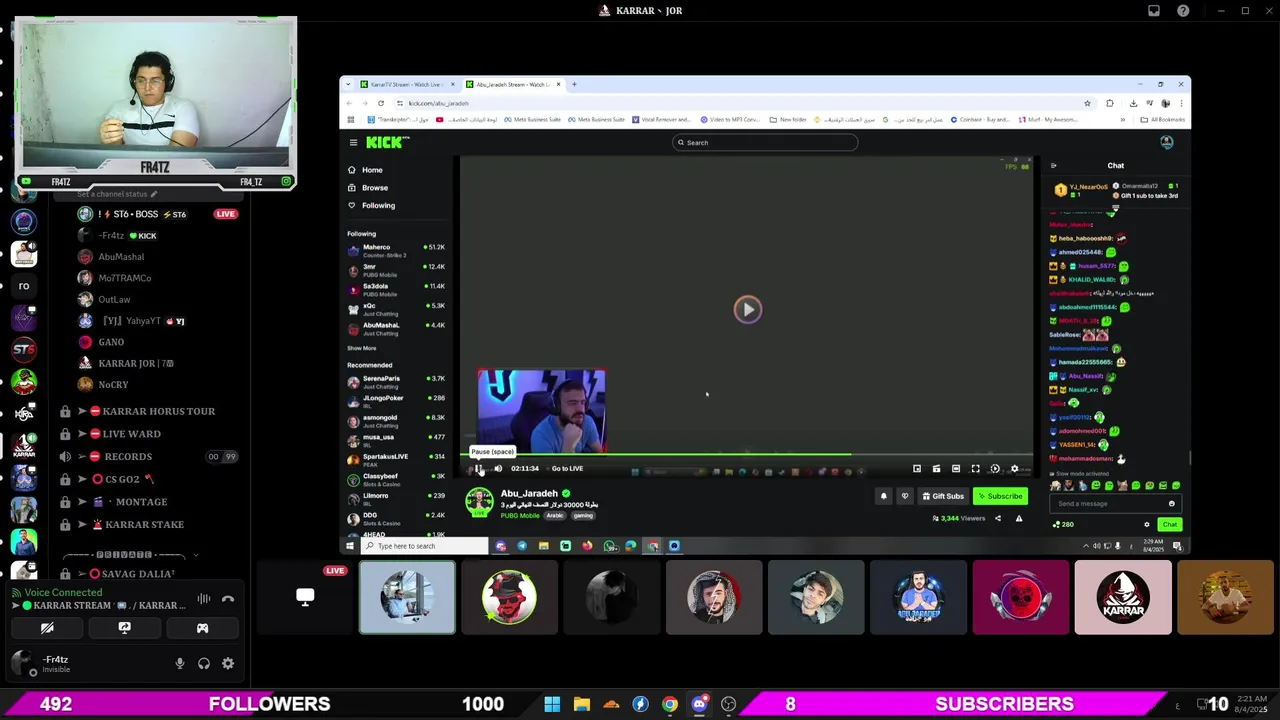
Task: Expand MONTAGE channel
Action: point(148,502)
